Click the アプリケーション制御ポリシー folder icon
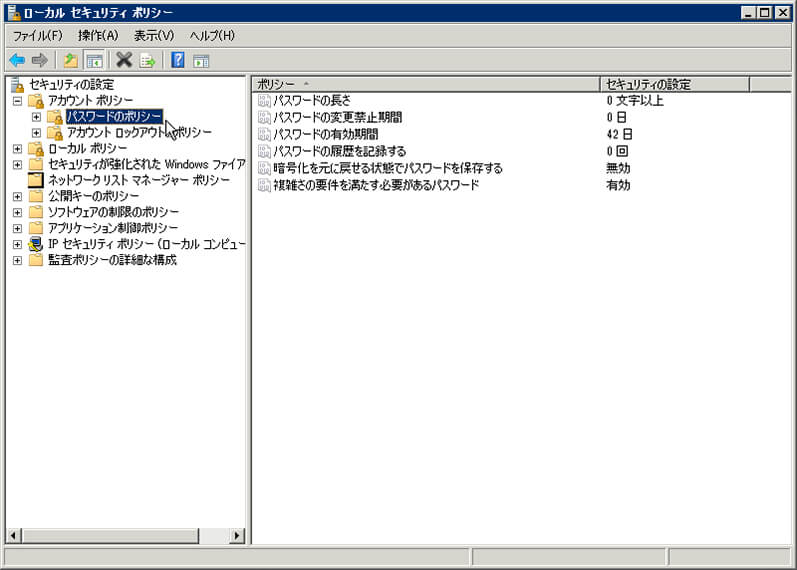The height and width of the screenshot is (570, 797). [x=36, y=228]
